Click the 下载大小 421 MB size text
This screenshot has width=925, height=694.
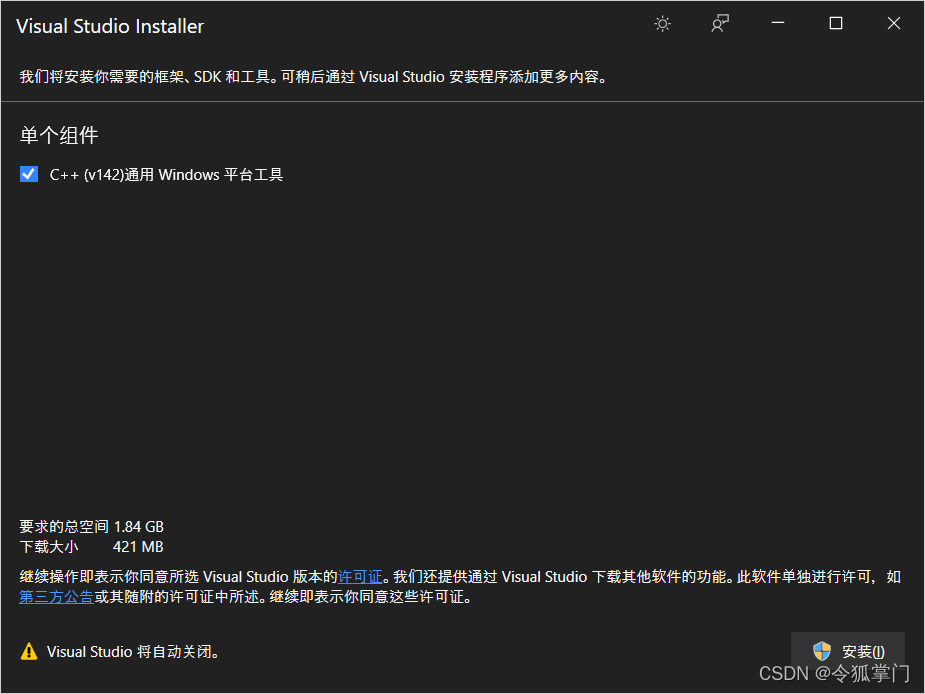point(90,546)
